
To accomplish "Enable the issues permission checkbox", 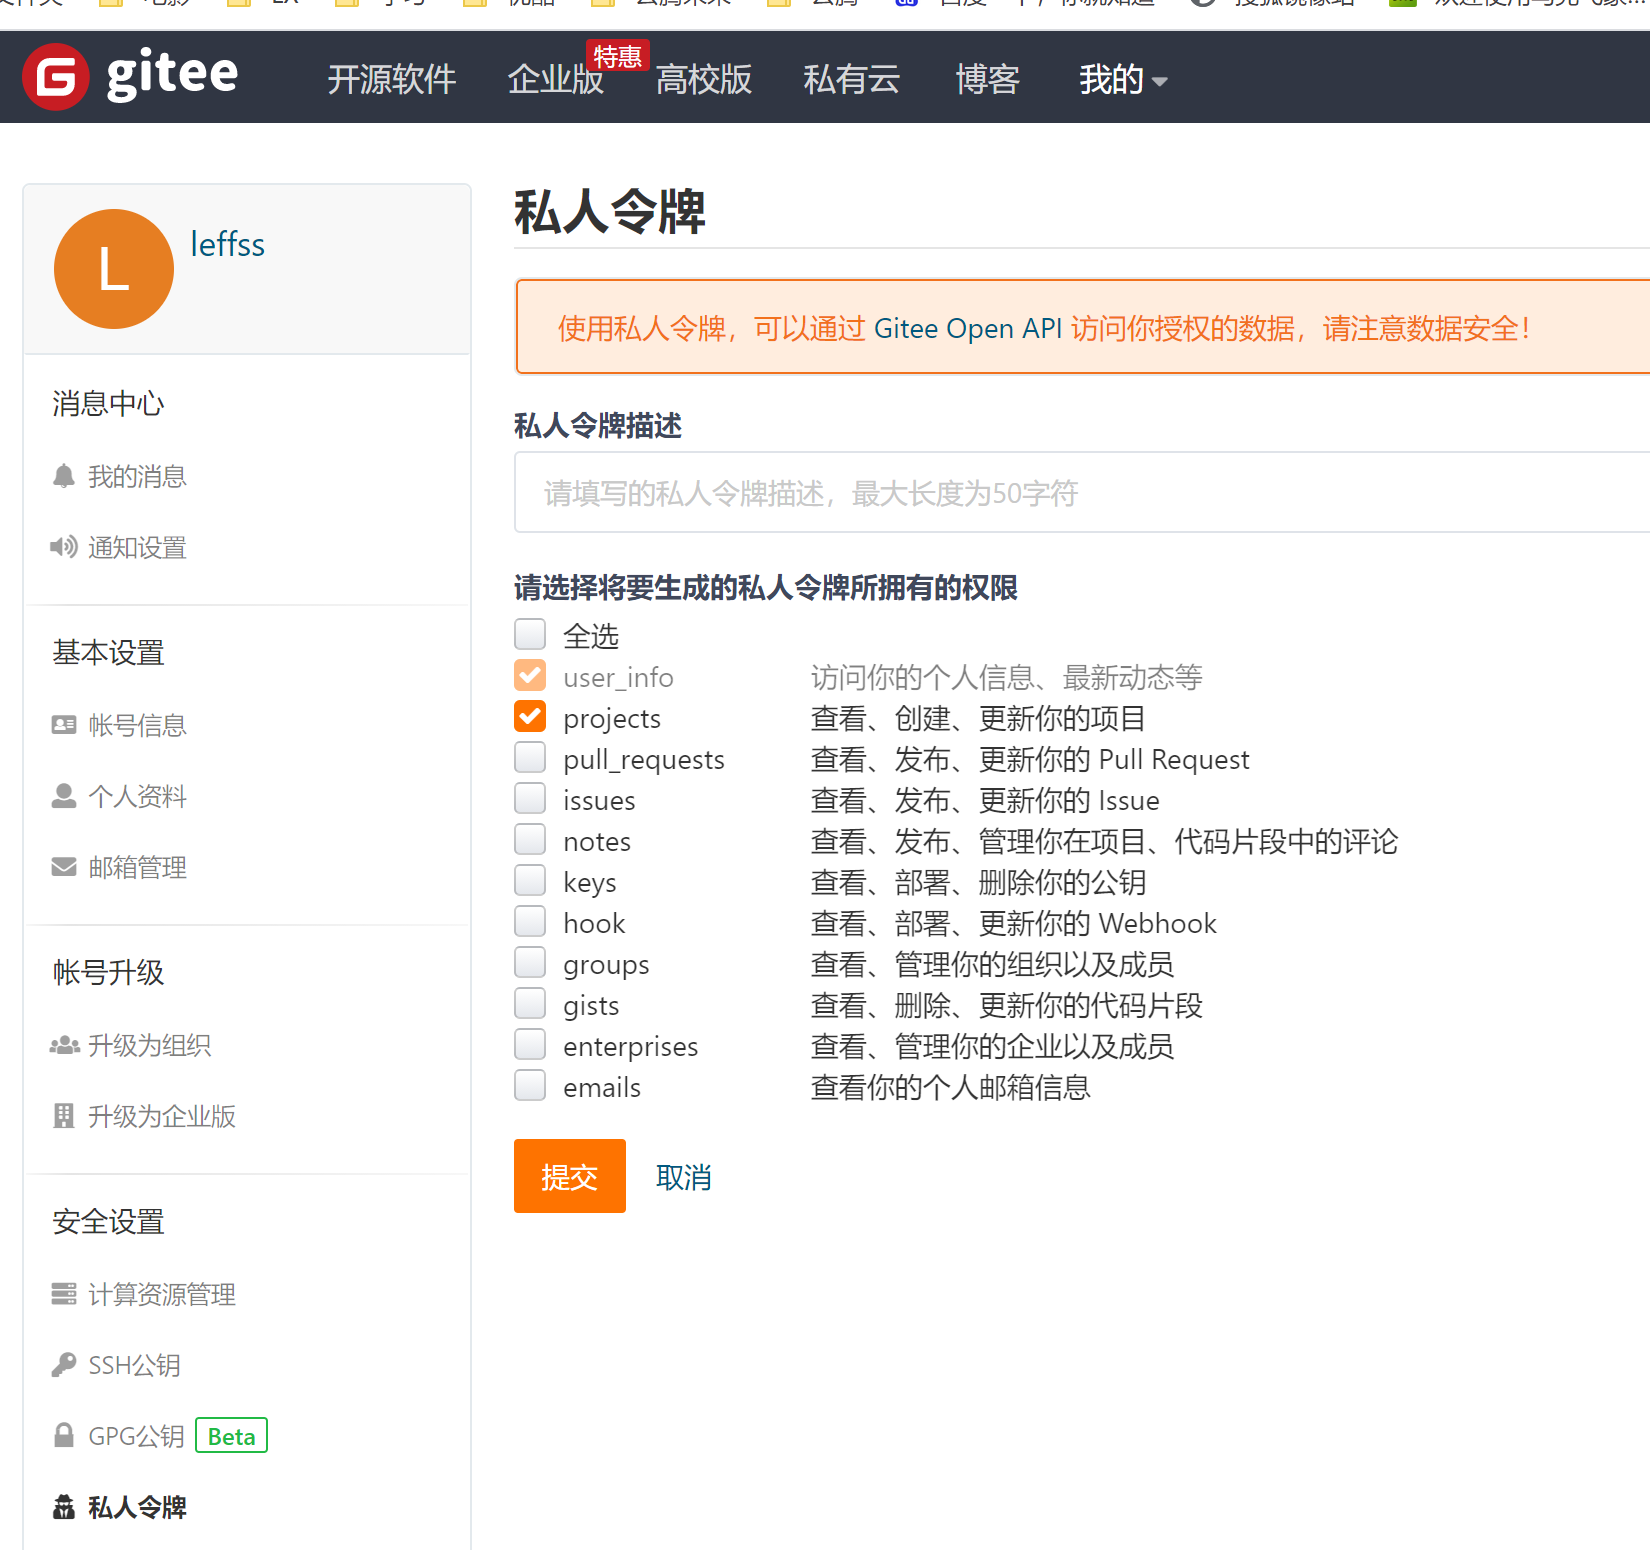I will pyautogui.click(x=530, y=798).
